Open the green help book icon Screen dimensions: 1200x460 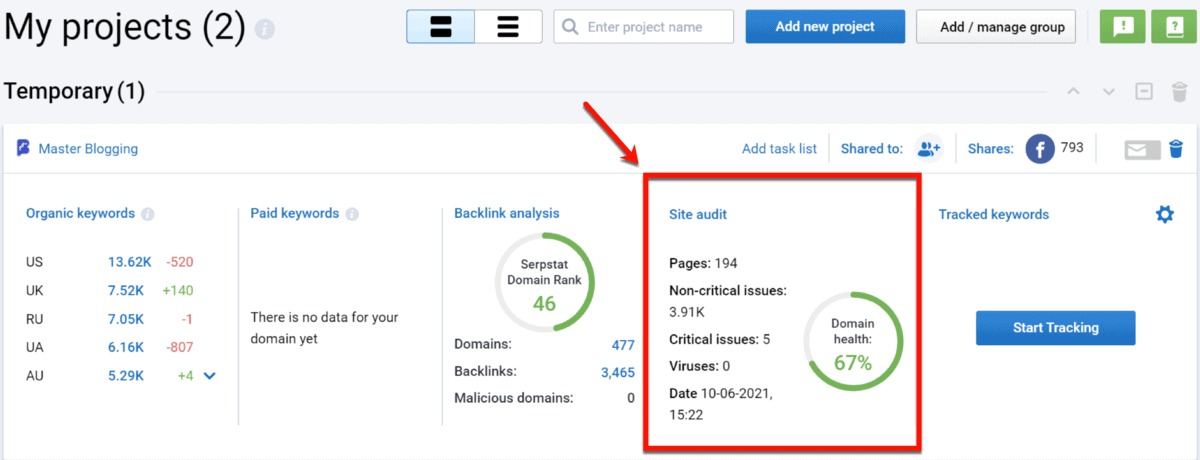1174,27
